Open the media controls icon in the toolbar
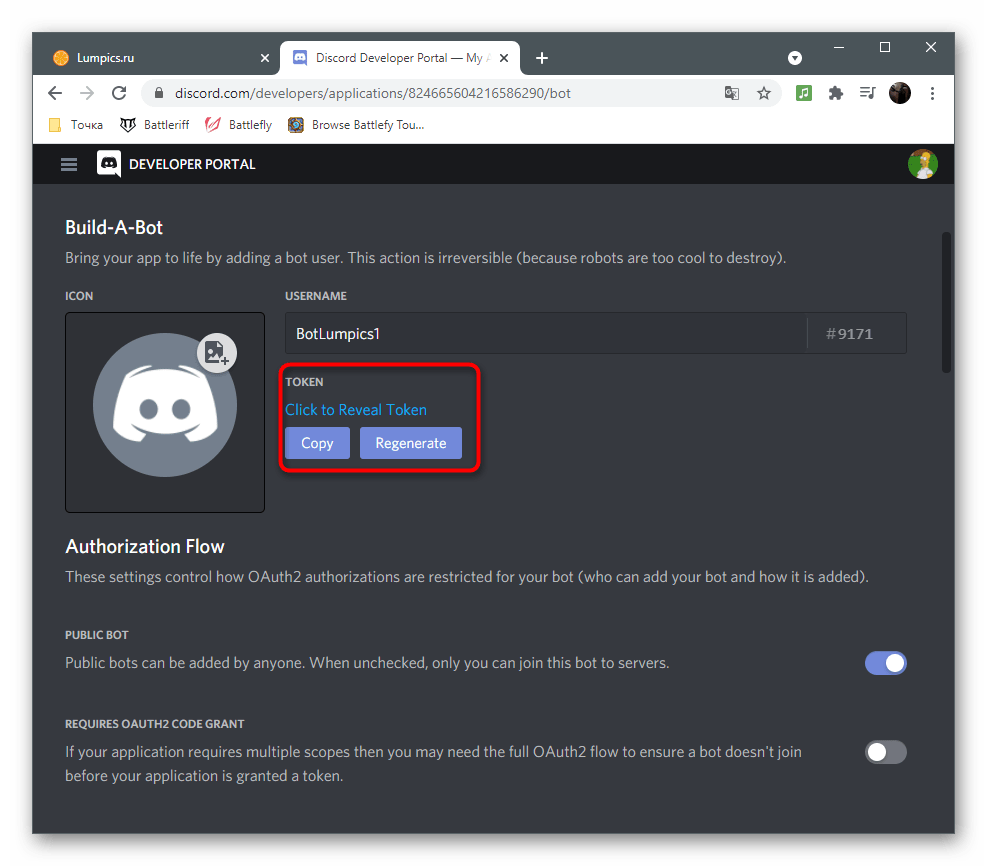The width and height of the screenshot is (987, 866). click(x=867, y=92)
